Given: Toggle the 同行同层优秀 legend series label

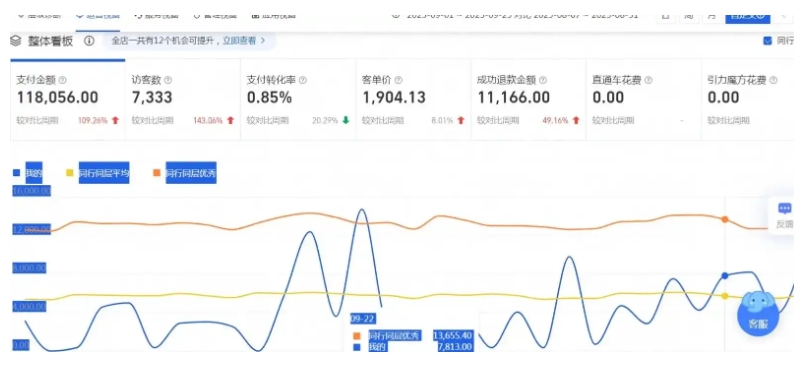Looking at the screenshot, I should click(x=191, y=173).
